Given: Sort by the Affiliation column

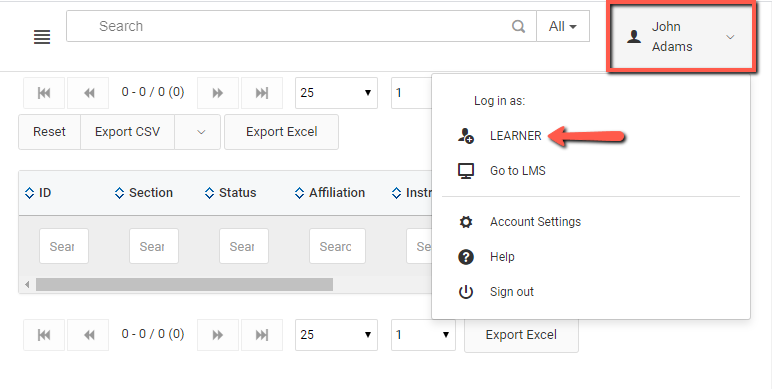Looking at the screenshot, I should [330, 193].
